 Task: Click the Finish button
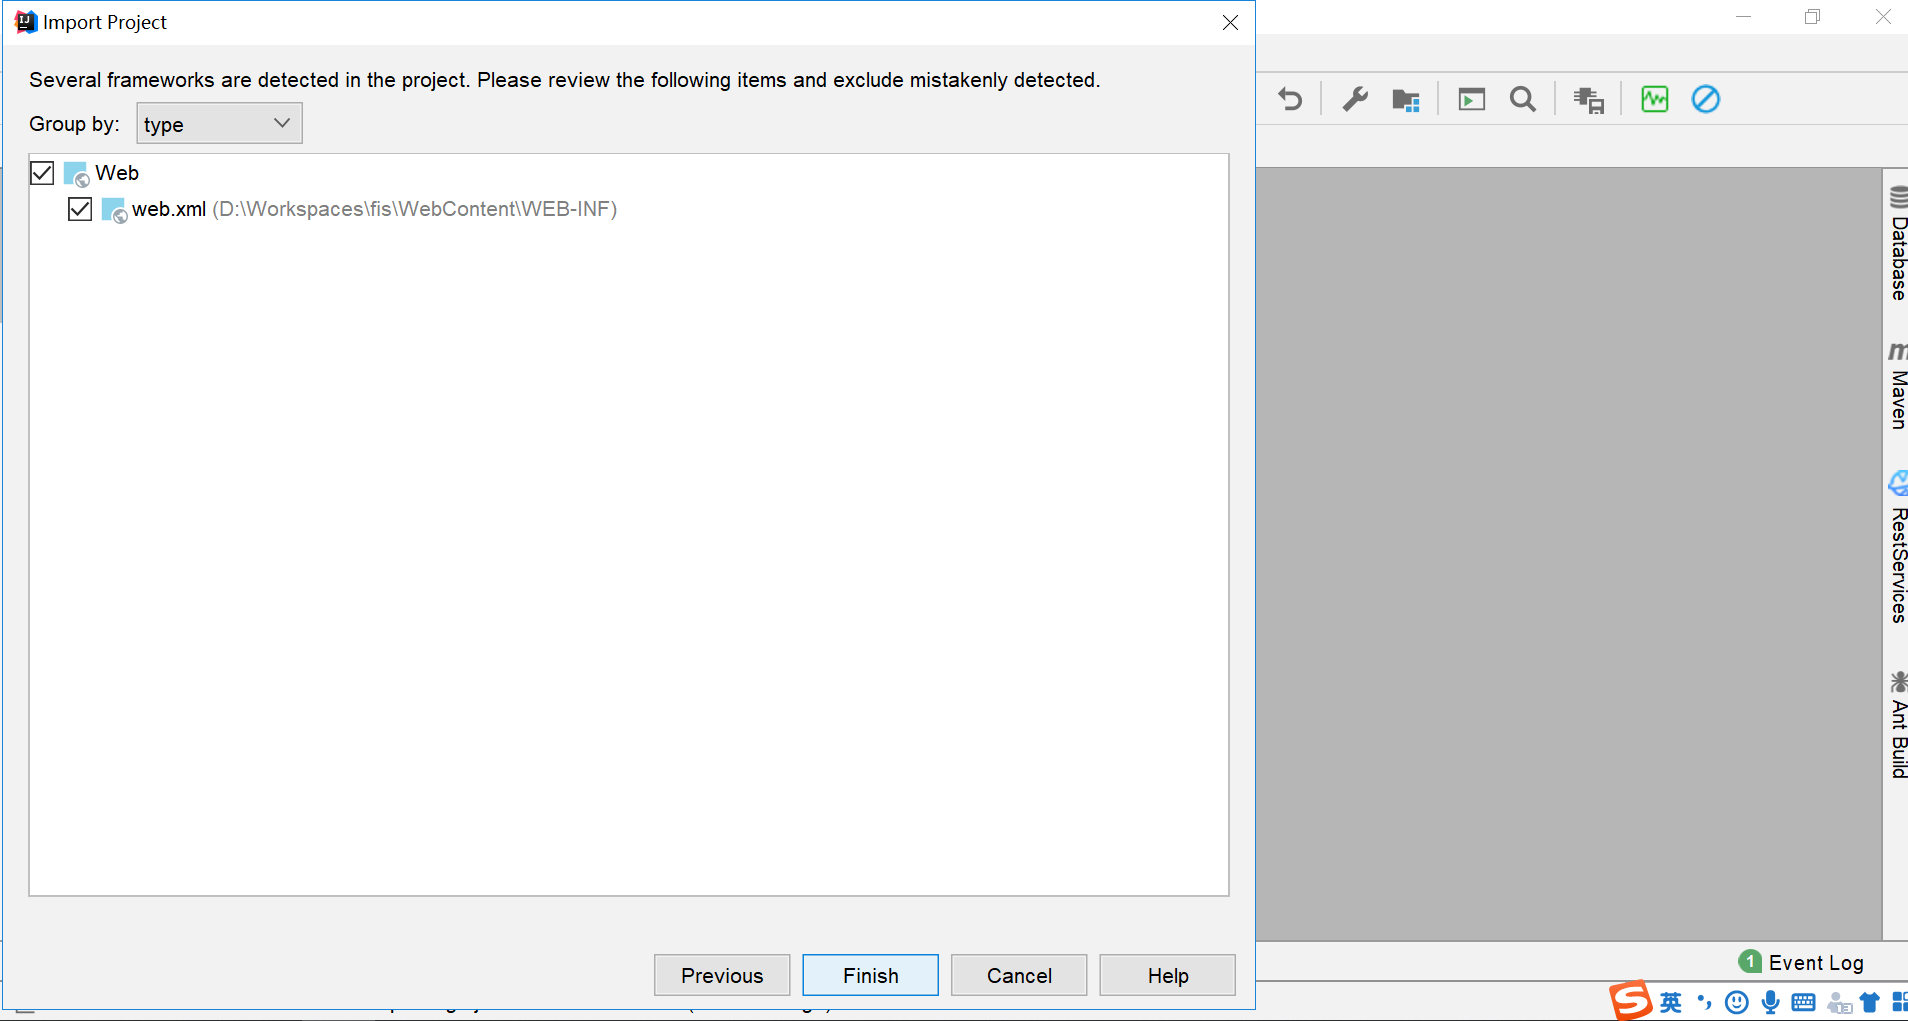coord(870,975)
